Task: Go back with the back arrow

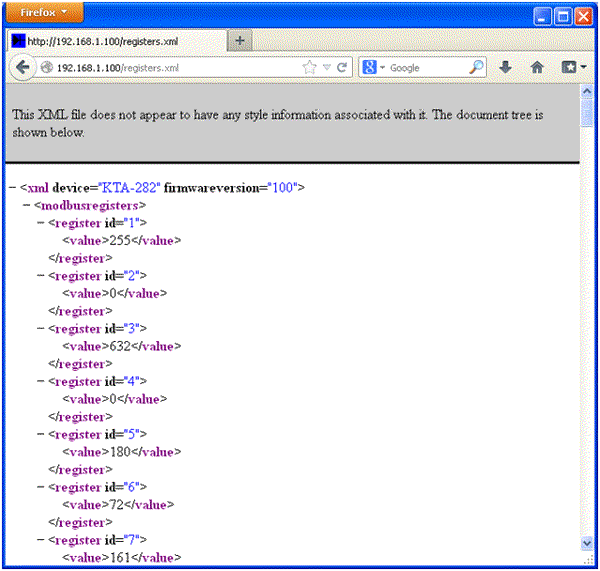Action: [23, 68]
